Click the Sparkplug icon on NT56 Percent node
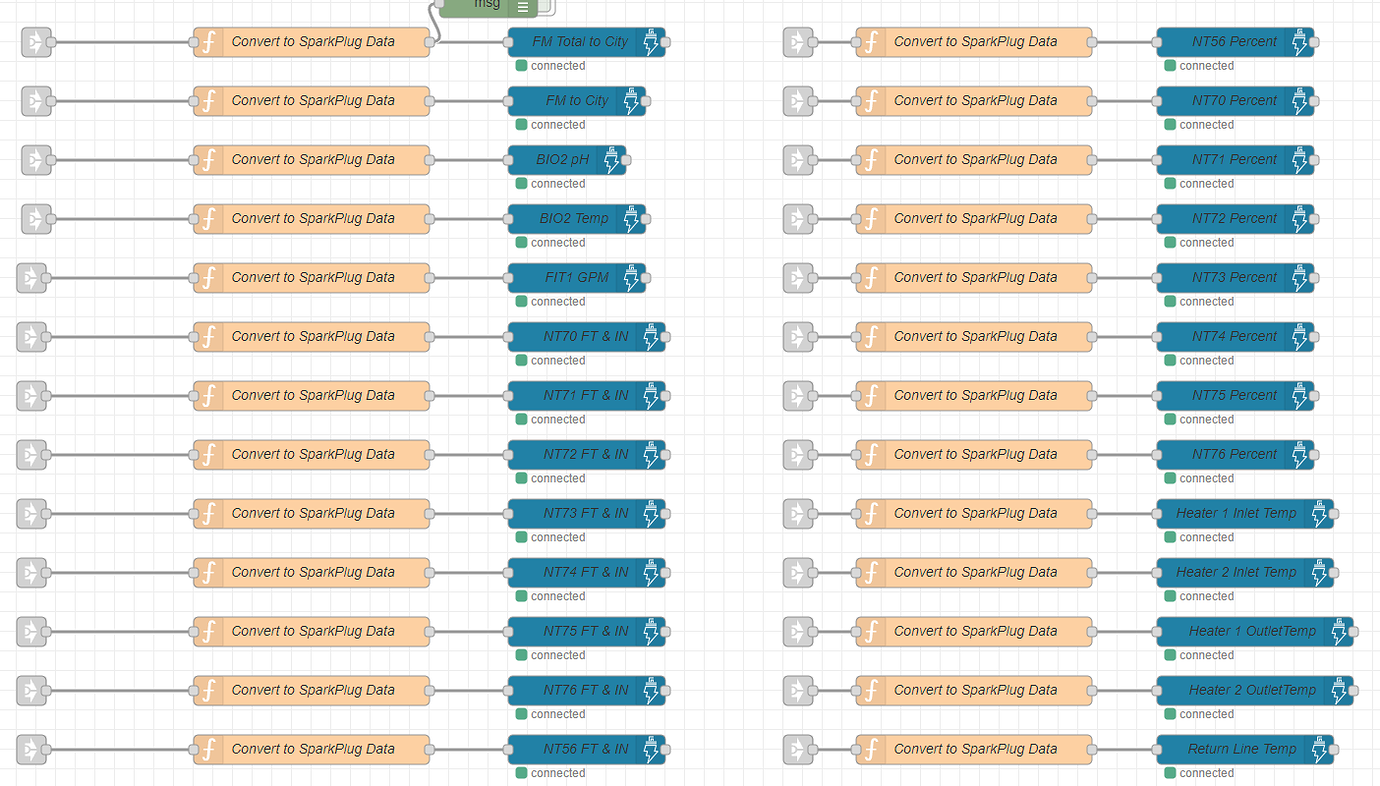The width and height of the screenshot is (1380, 786). [x=1300, y=42]
